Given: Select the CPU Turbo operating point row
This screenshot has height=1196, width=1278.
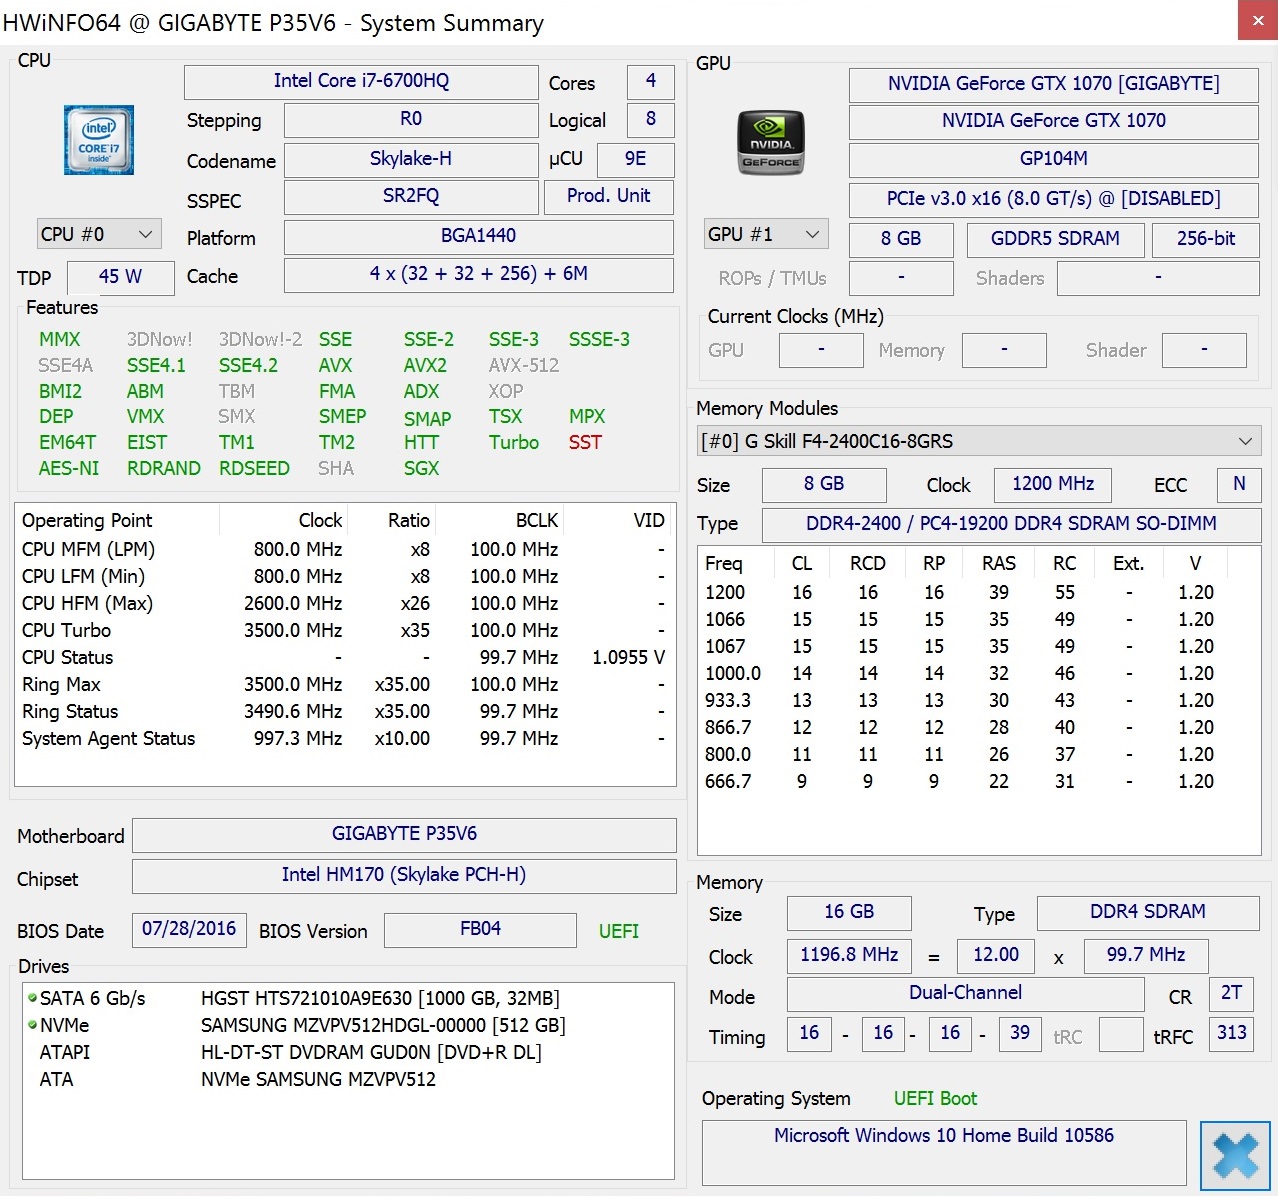Looking at the screenshot, I should 344,630.
